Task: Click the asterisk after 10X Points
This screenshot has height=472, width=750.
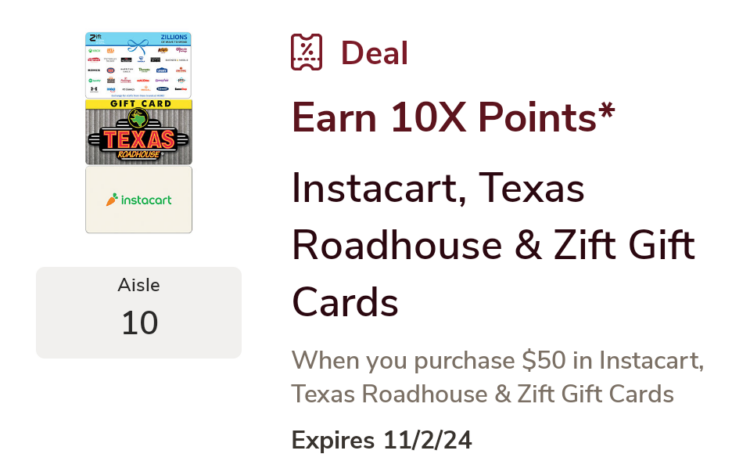Action: pyautogui.click(x=607, y=111)
